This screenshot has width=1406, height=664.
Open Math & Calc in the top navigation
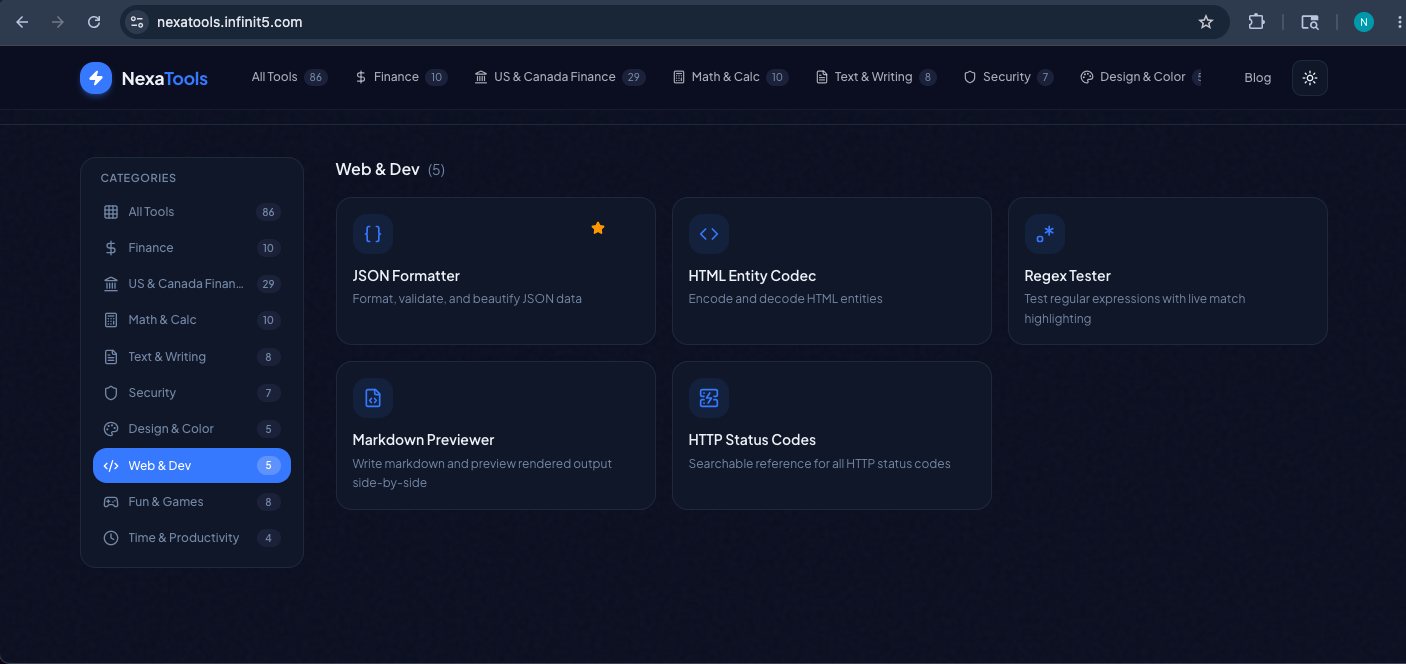(x=730, y=77)
